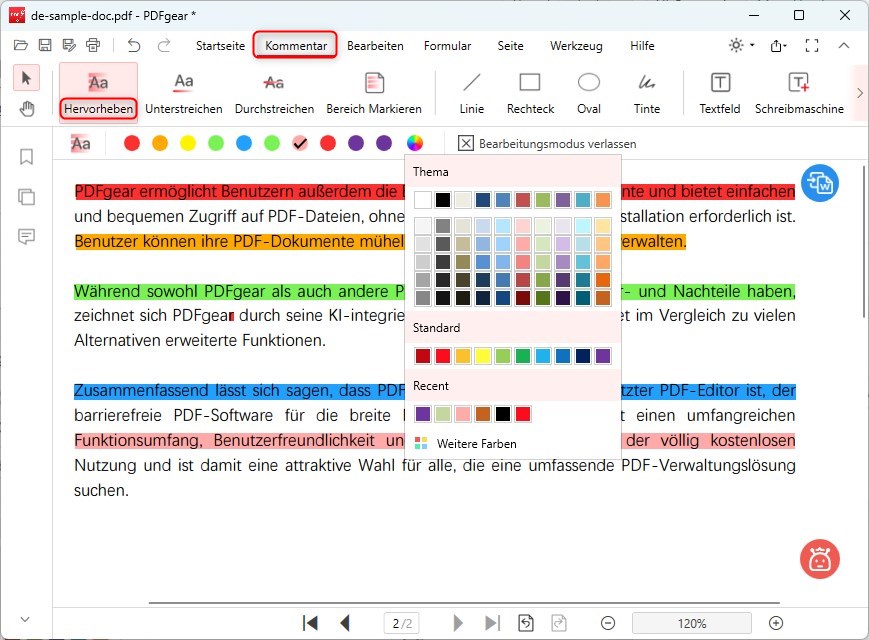Choose purple in the Standard colors row
This screenshot has width=869, height=640.
point(602,356)
